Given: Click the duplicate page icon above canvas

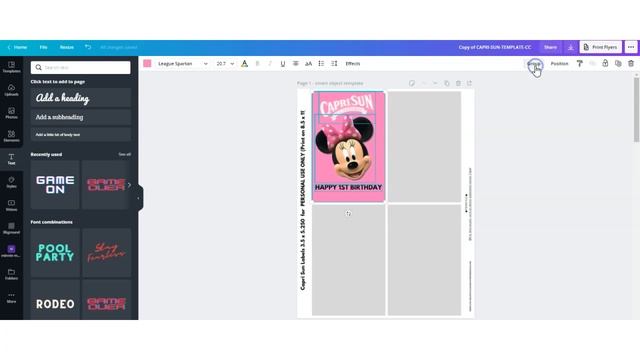Looking at the screenshot, I should click(x=447, y=83).
